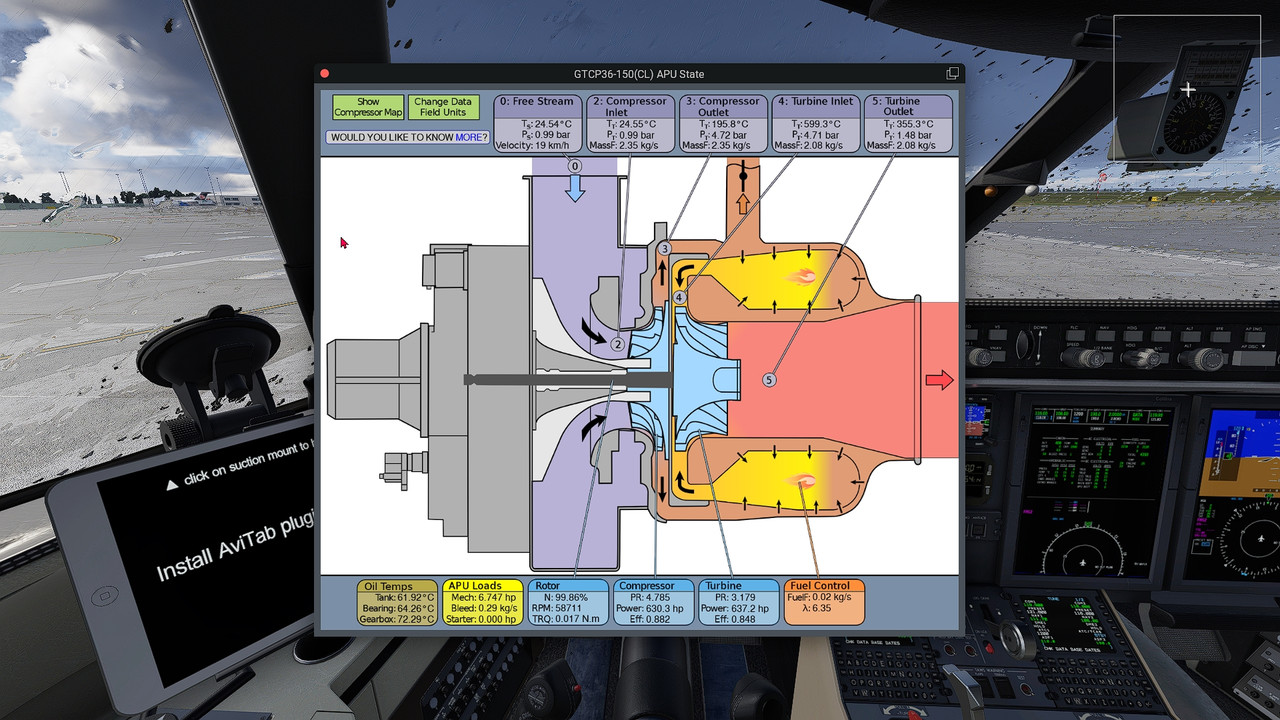Click the orange bleed air arrow
The height and width of the screenshot is (720, 1280).
742,203
